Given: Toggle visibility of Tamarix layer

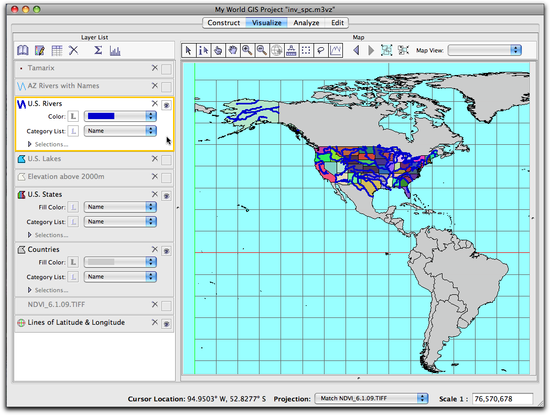Looking at the screenshot, I should tap(166, 69).
